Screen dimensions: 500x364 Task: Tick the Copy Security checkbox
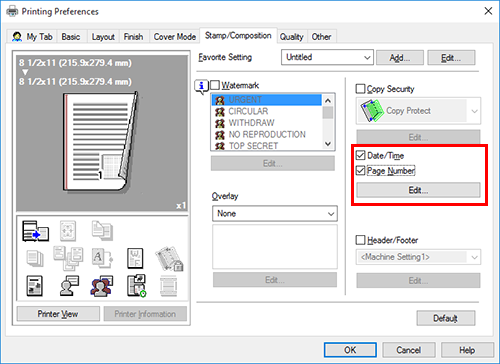point(360,89)
